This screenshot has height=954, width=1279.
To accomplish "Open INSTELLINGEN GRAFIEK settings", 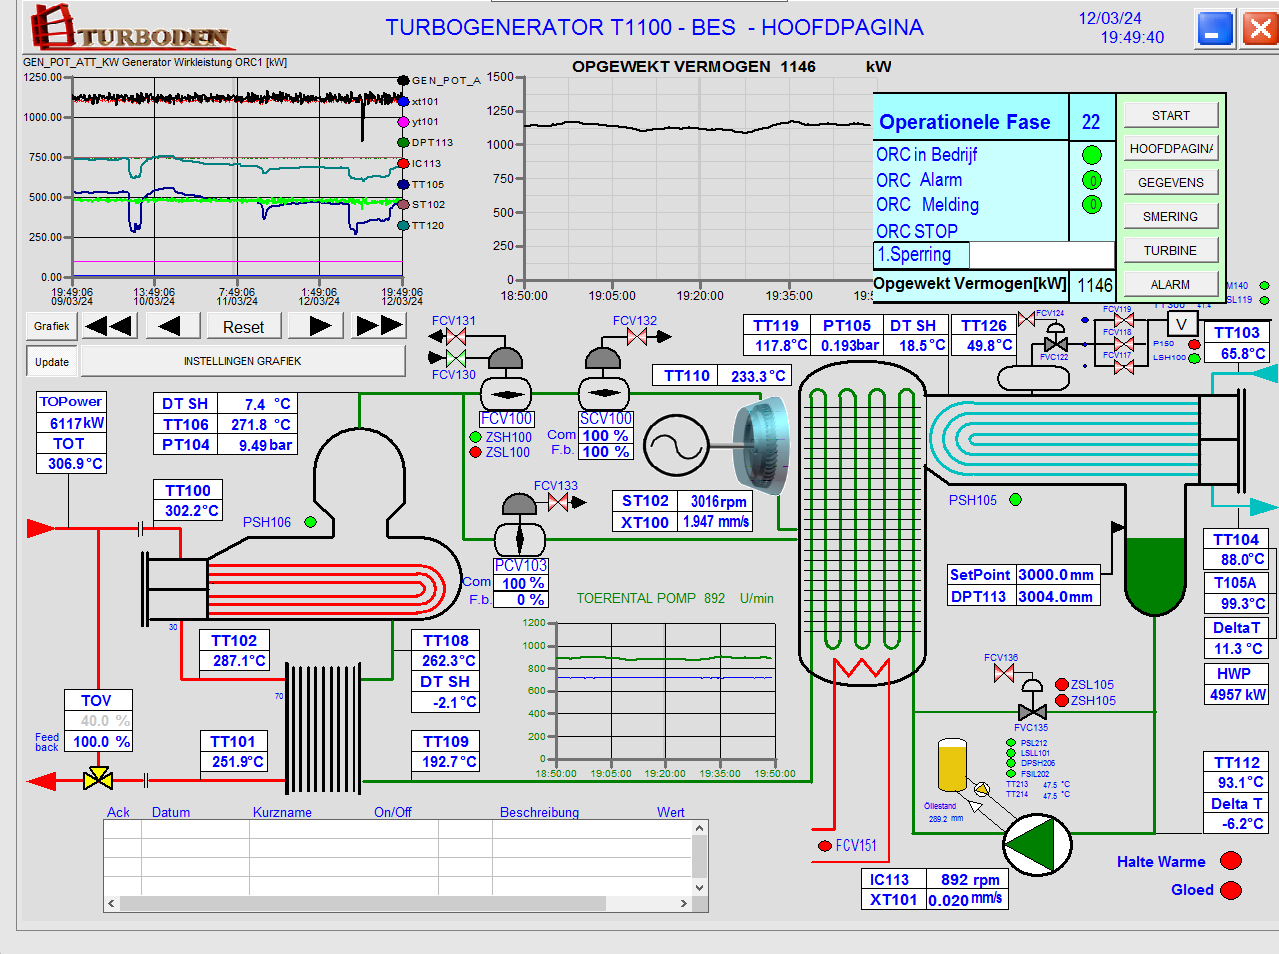I will click(x=242, y=361).
